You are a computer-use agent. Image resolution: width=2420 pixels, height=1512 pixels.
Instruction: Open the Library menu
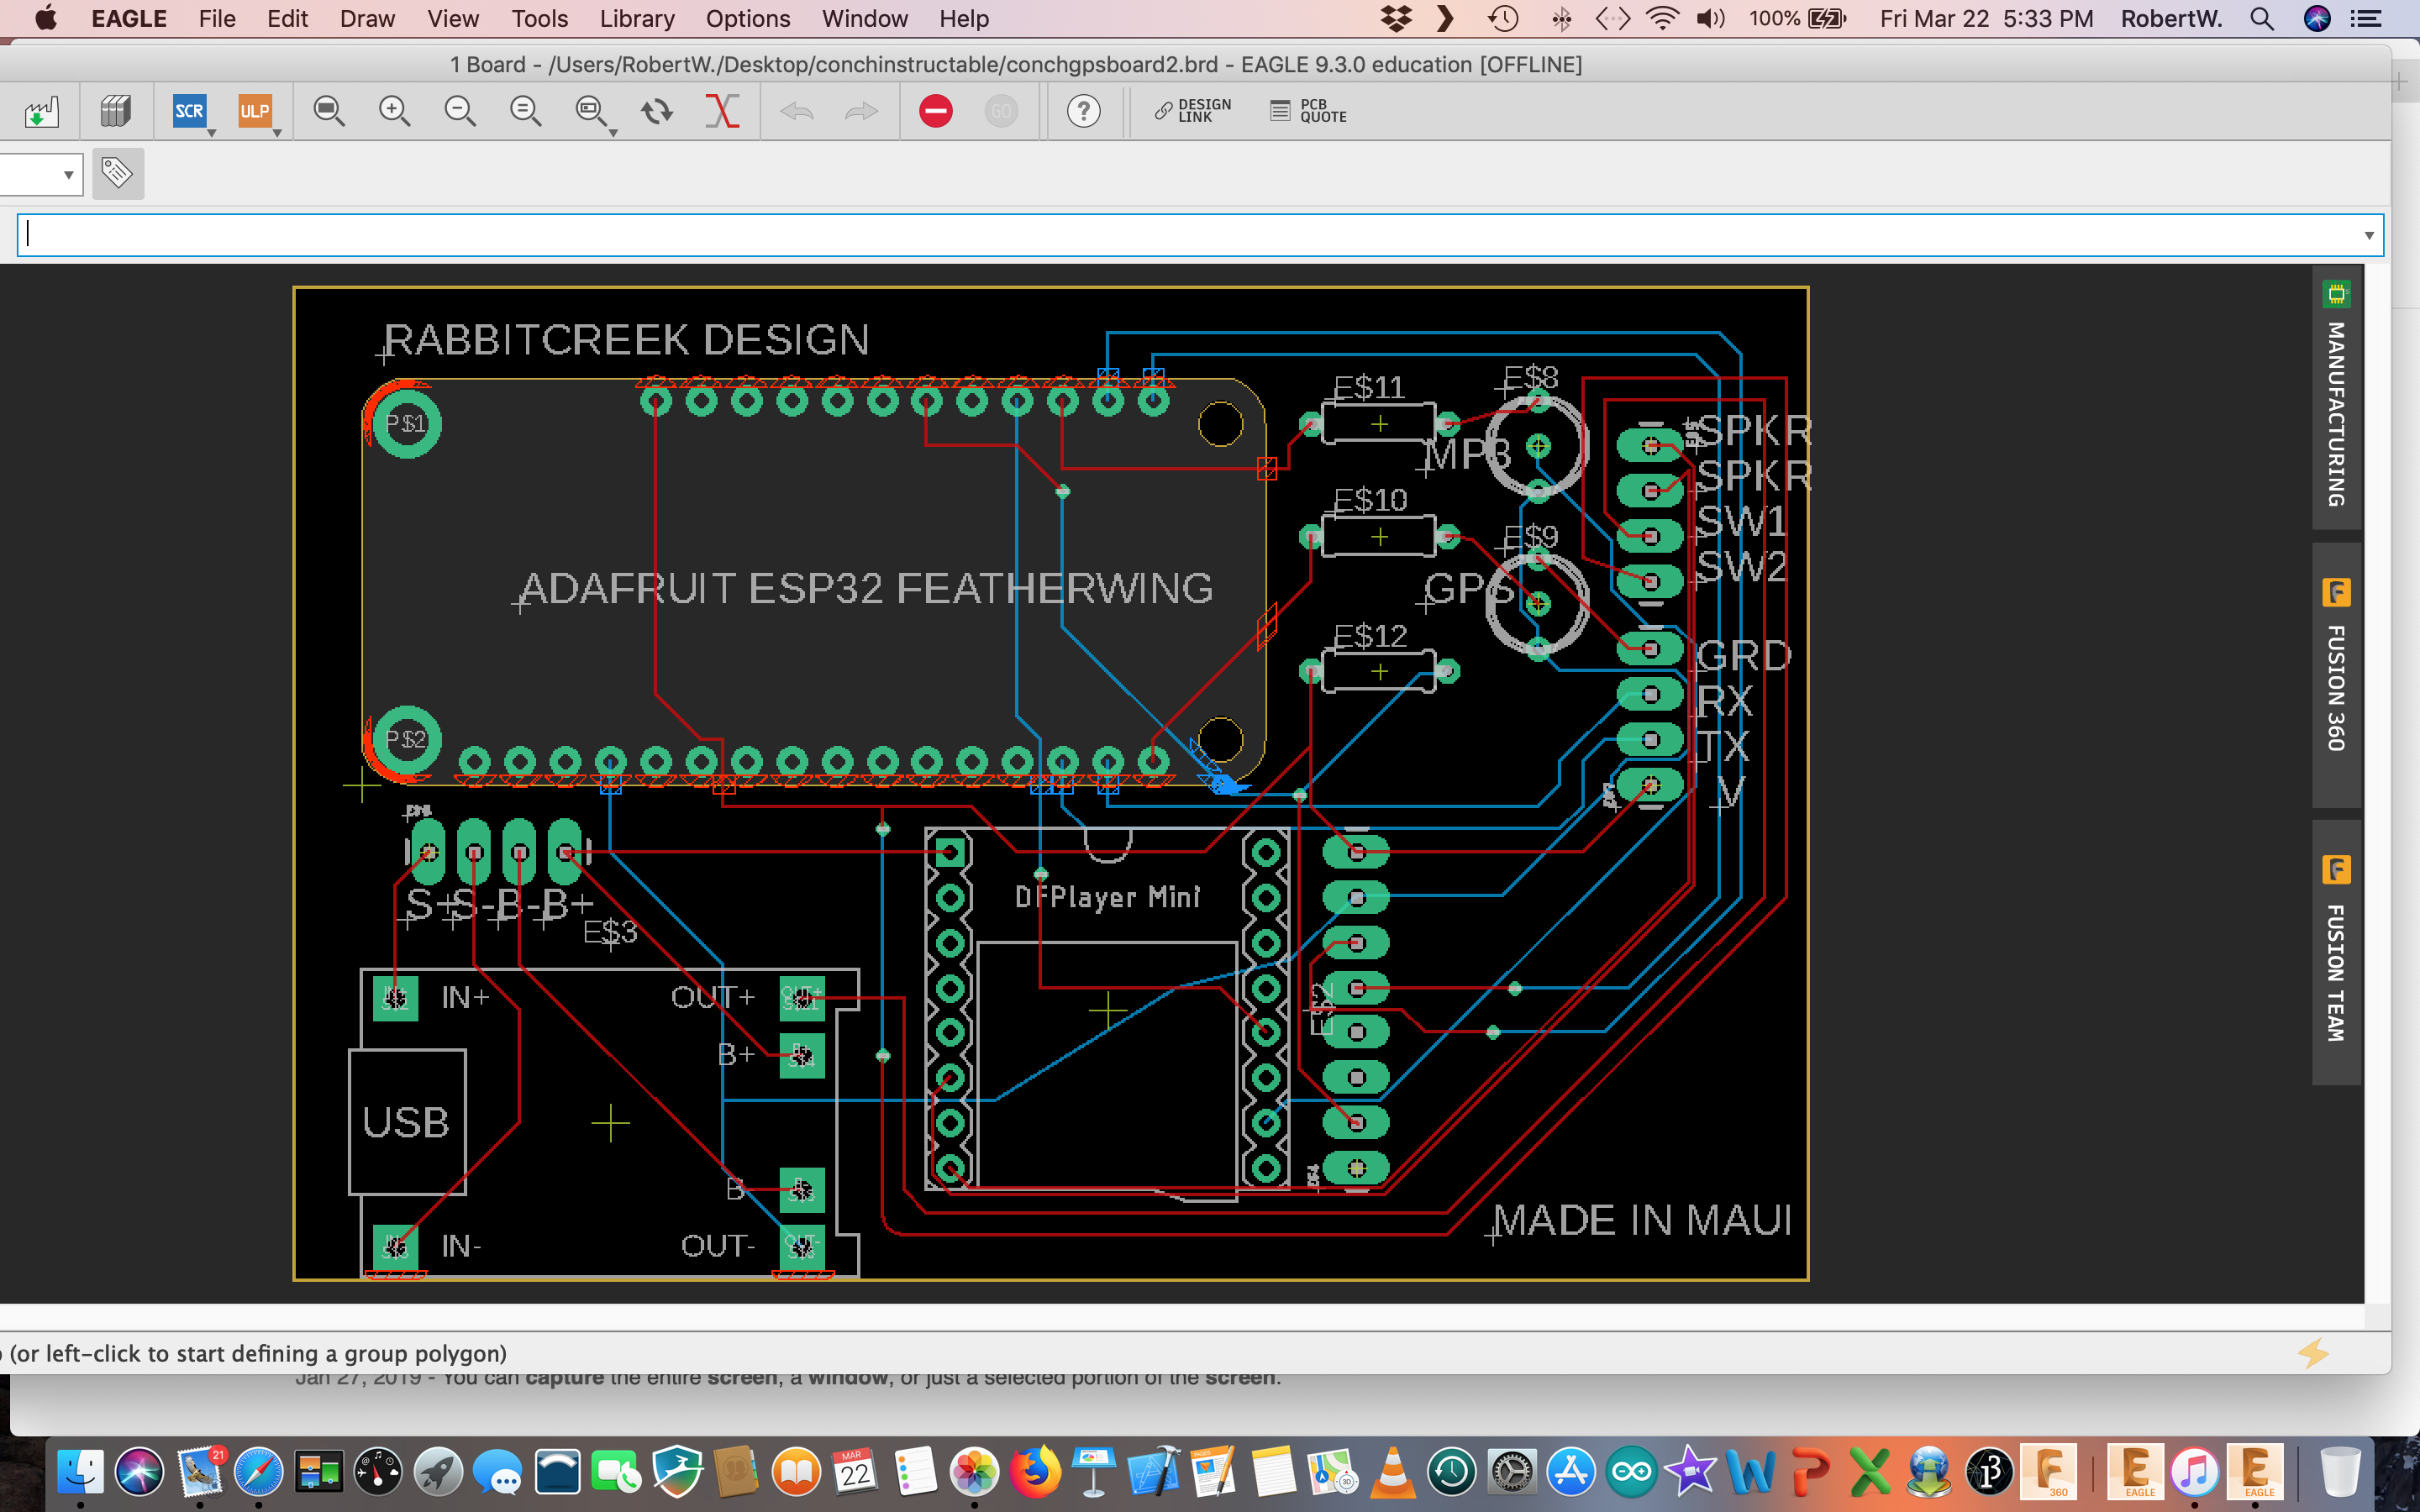point(637,18)
